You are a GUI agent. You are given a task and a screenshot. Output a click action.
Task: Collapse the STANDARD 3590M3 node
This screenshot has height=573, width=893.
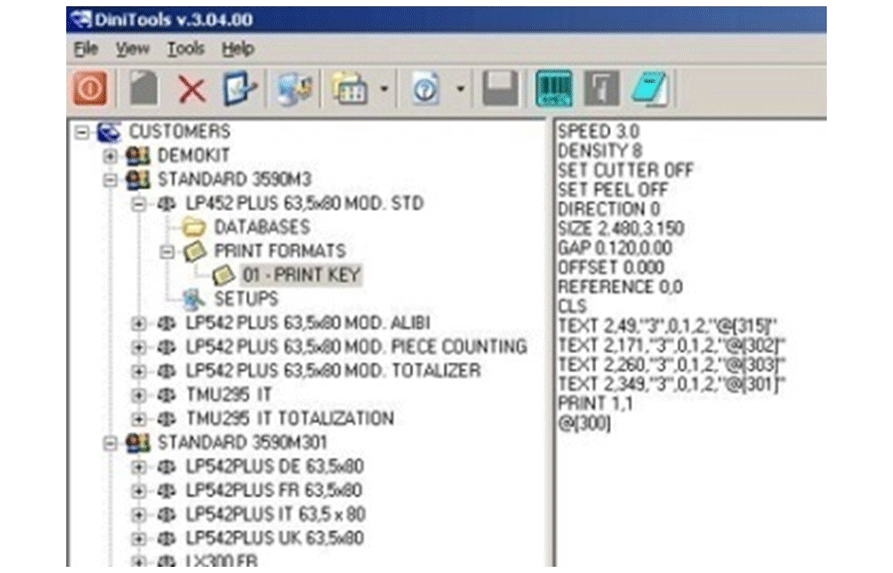(111, 180)
